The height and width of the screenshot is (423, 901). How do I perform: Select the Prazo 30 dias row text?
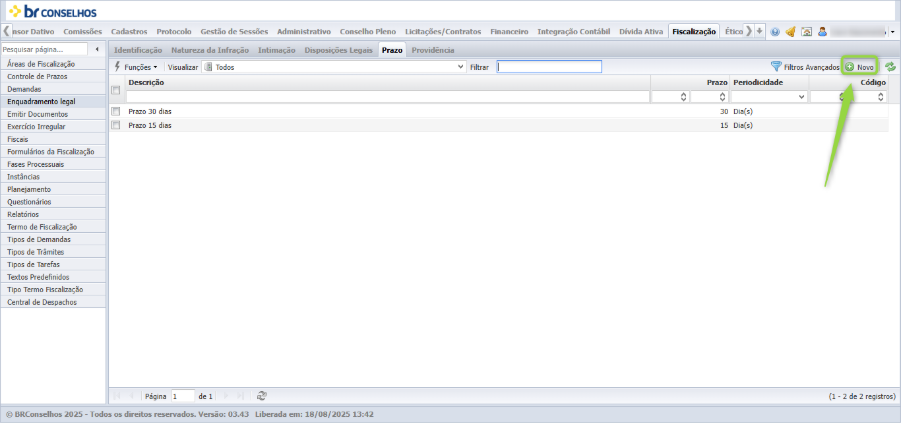pyautogui.click(x=150, y=111)
